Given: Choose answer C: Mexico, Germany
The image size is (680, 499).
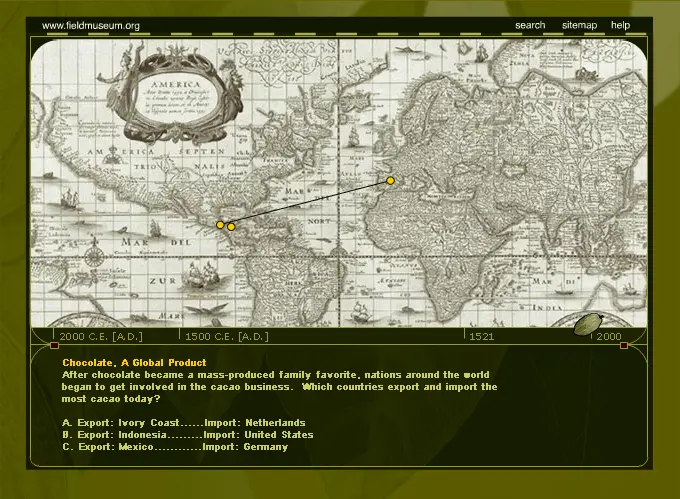Looking at the screenshot, I should pyautogui.click(x=175, y=447).
